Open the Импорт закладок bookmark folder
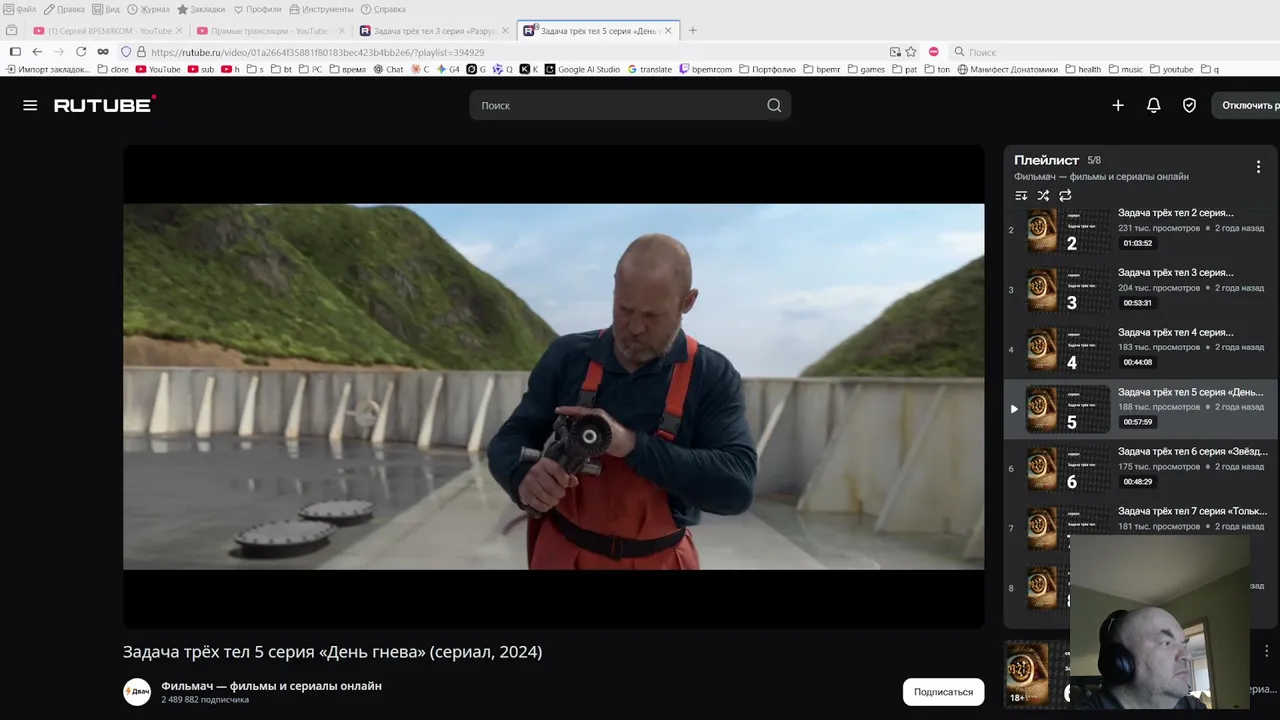This screenshot has height=720, width=1280. 49,70
